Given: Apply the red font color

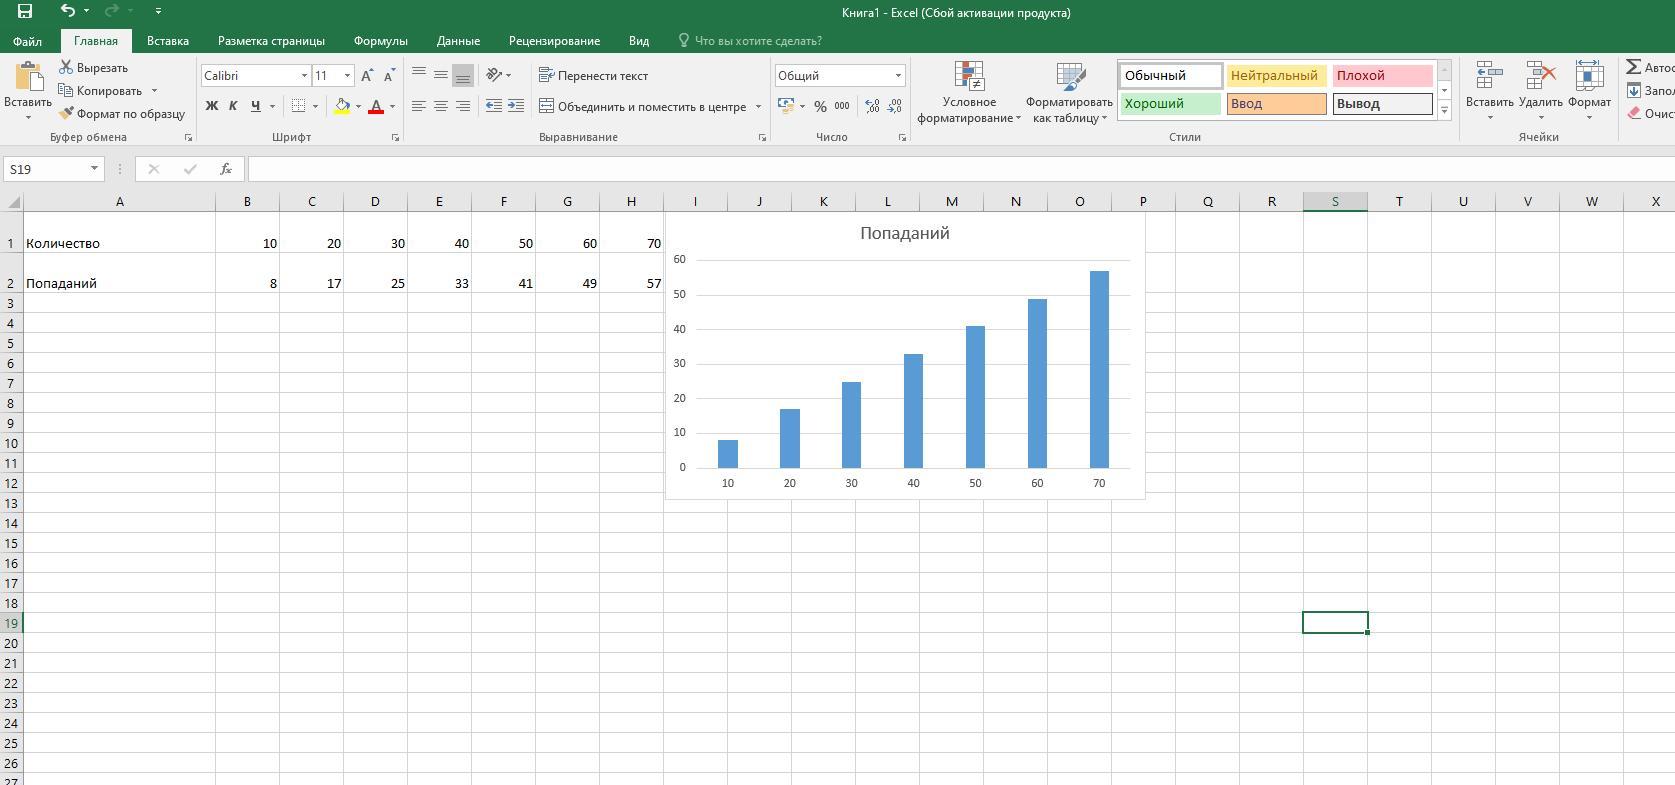Looking at the screenshot, I should (376, 106).
